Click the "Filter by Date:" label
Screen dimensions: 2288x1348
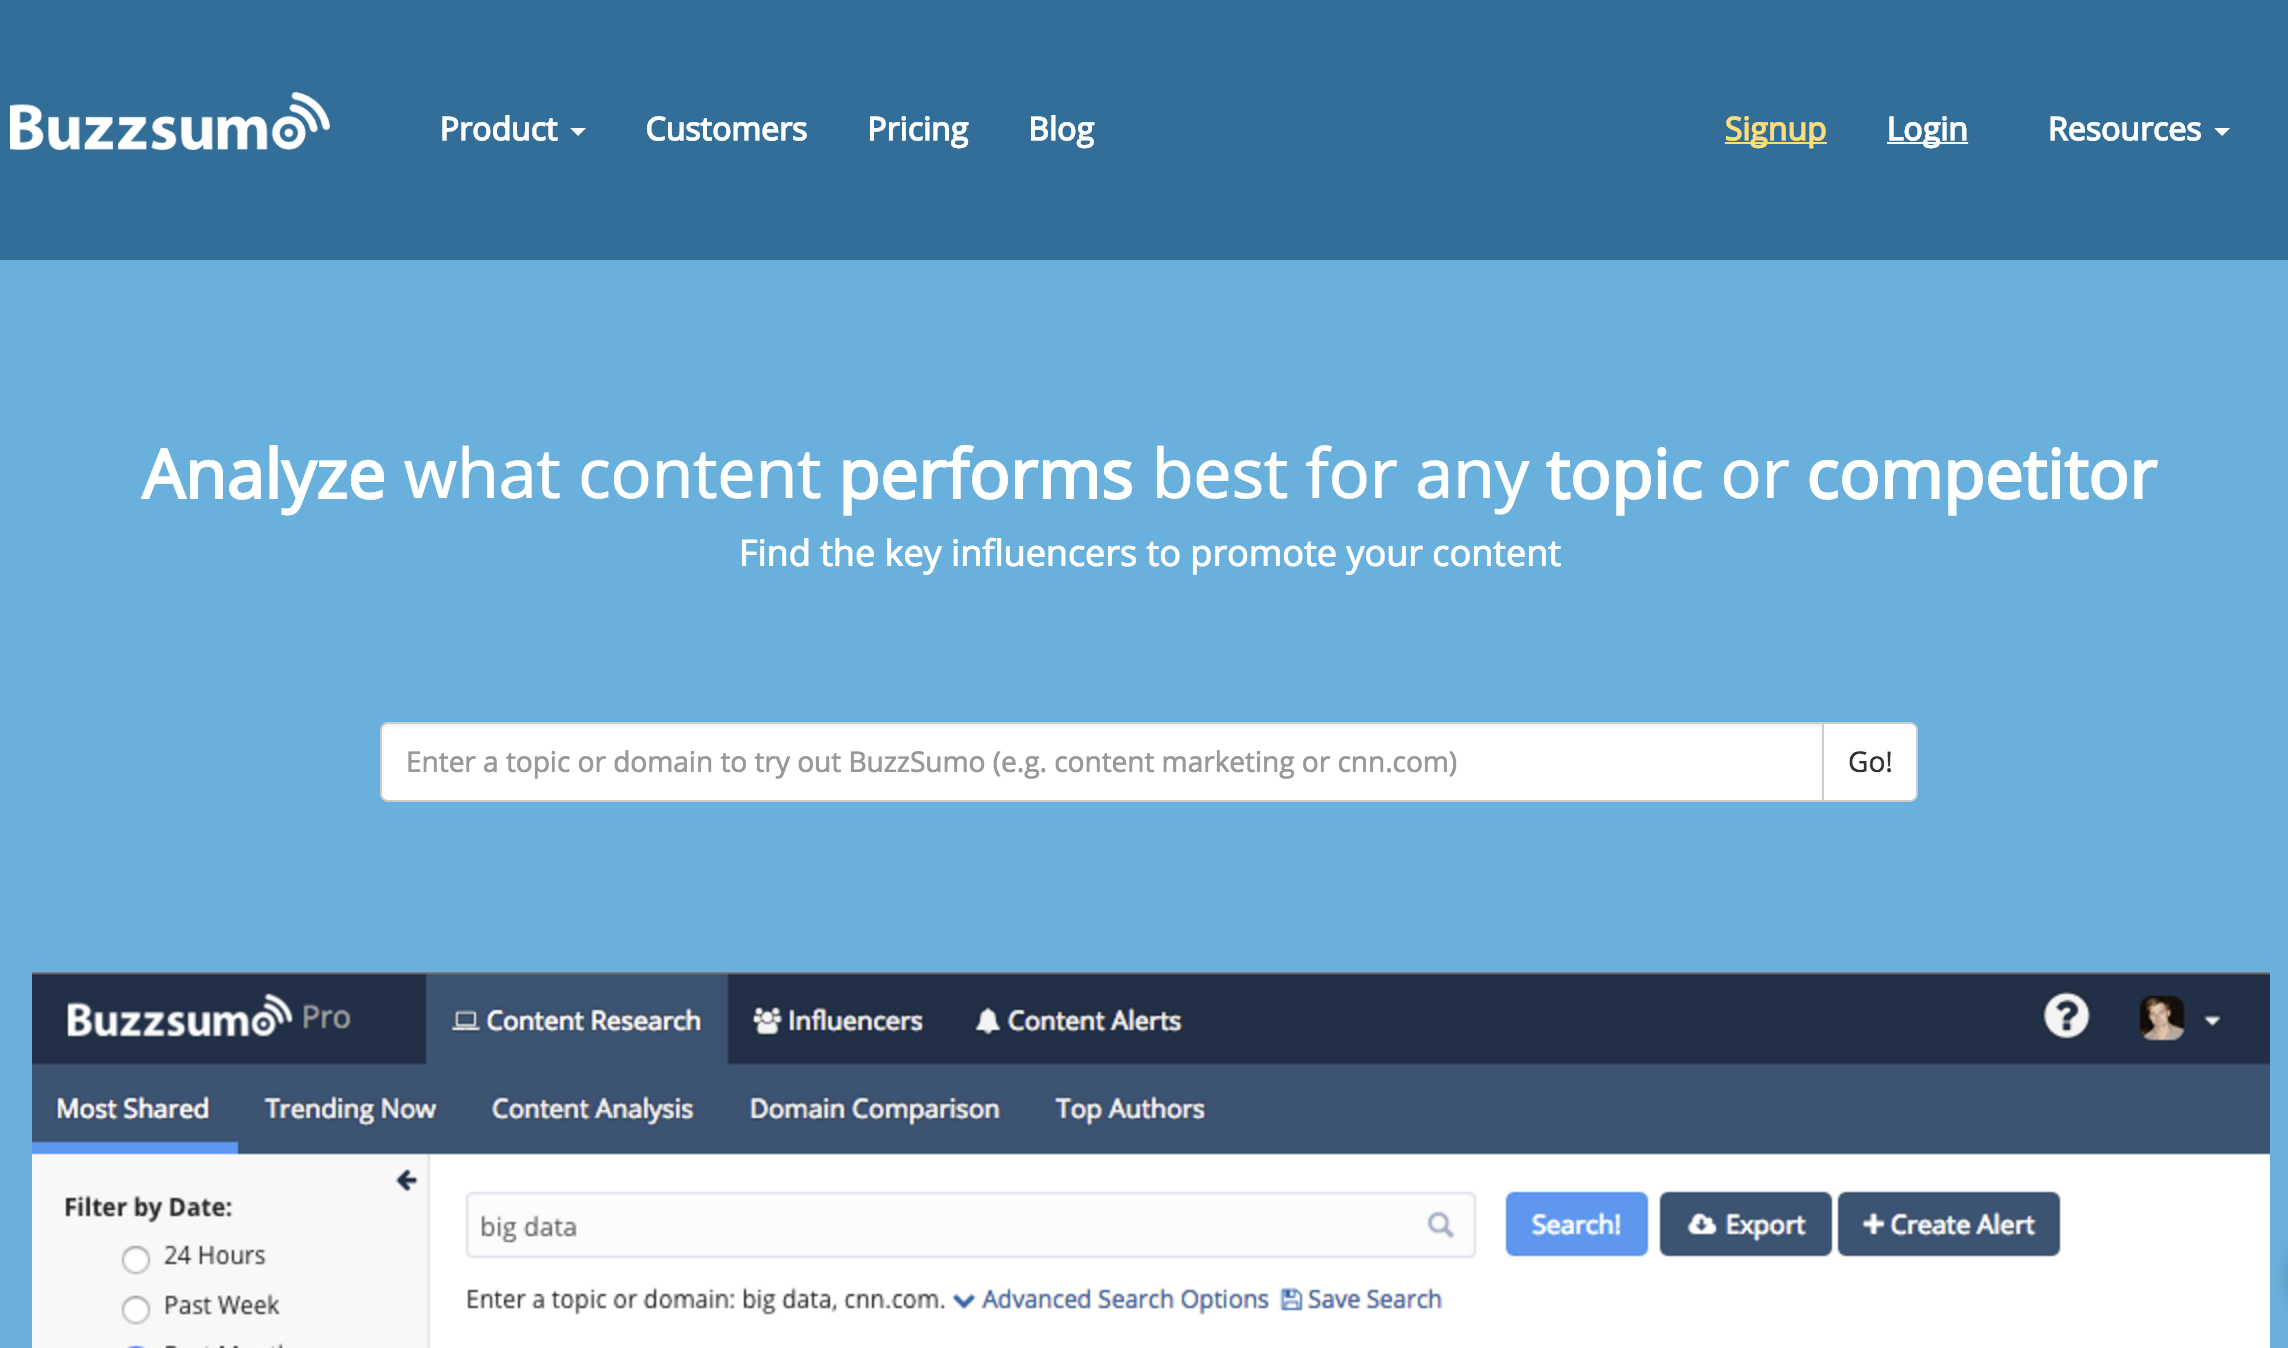coord(148,1207)
